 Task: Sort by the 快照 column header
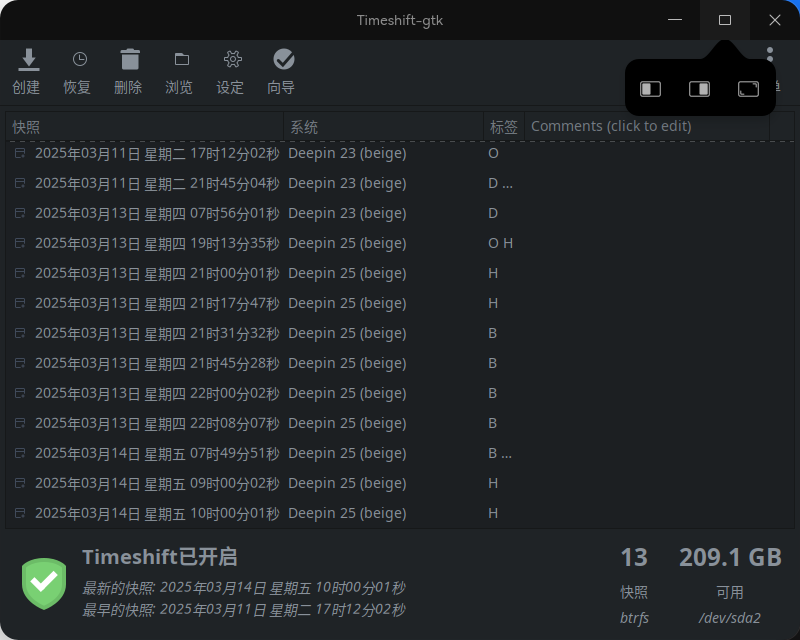click(145, 127)
